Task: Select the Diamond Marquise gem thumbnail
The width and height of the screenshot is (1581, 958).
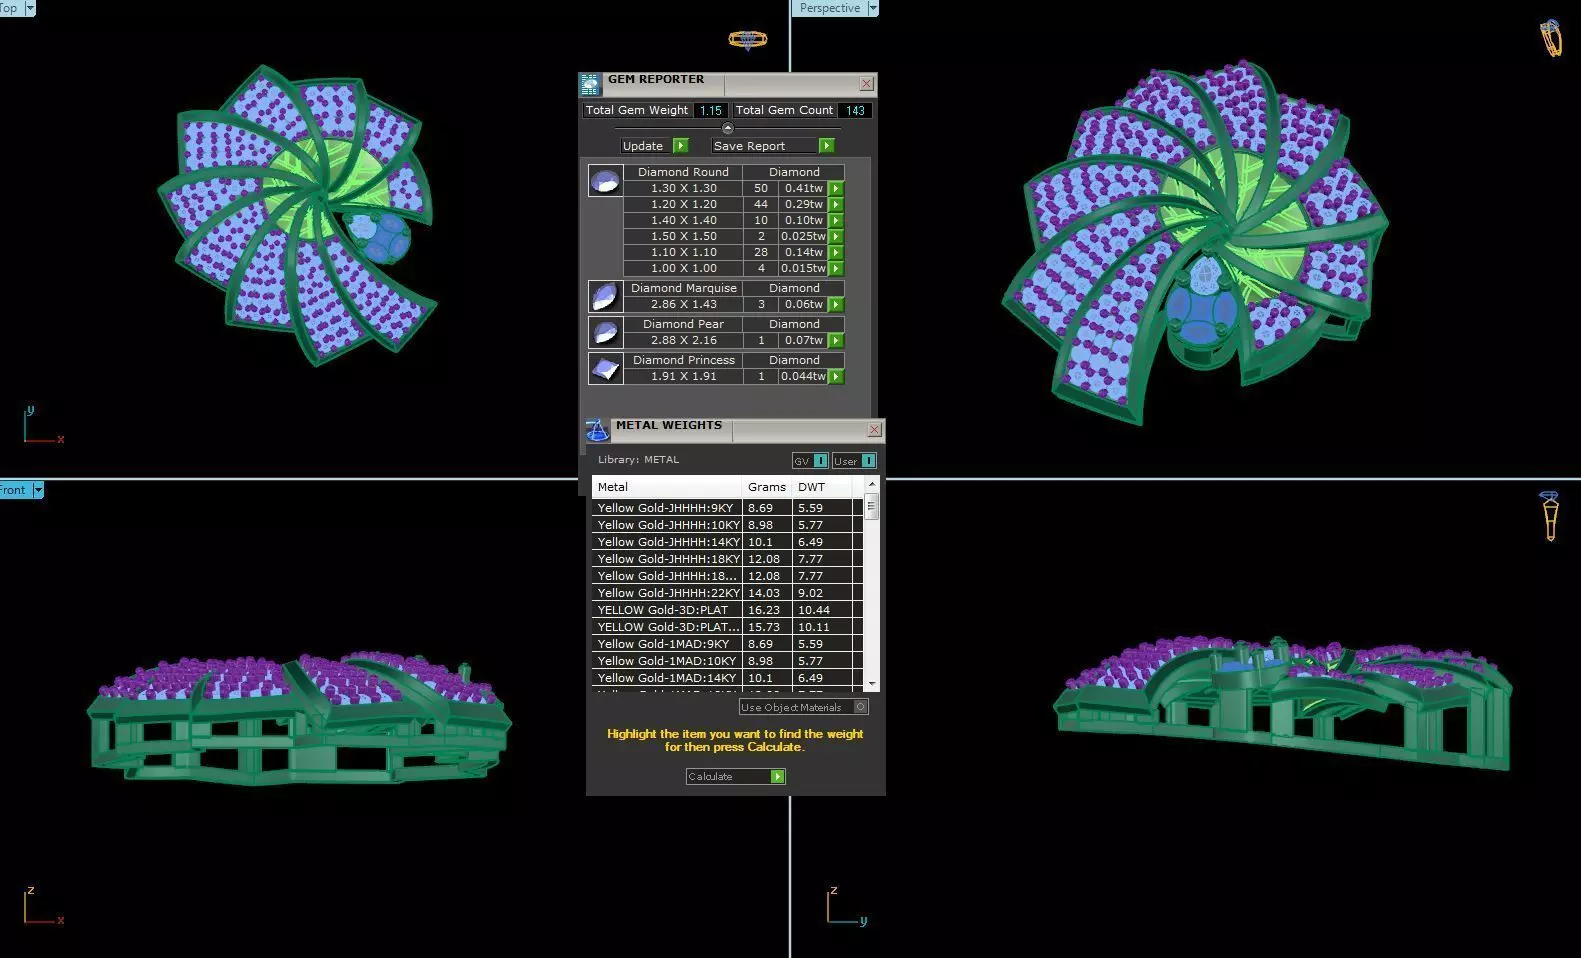Action: (x=605, y=297)
